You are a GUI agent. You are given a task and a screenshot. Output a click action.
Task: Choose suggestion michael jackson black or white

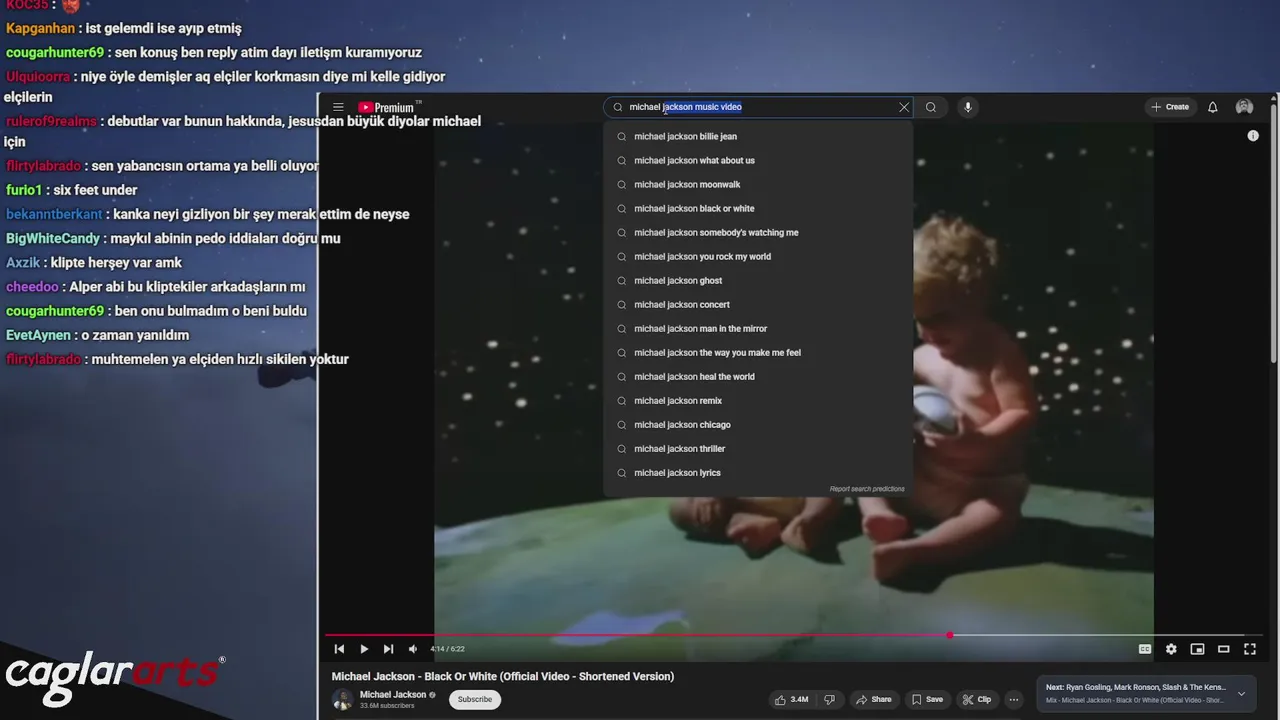coord(758,208)
